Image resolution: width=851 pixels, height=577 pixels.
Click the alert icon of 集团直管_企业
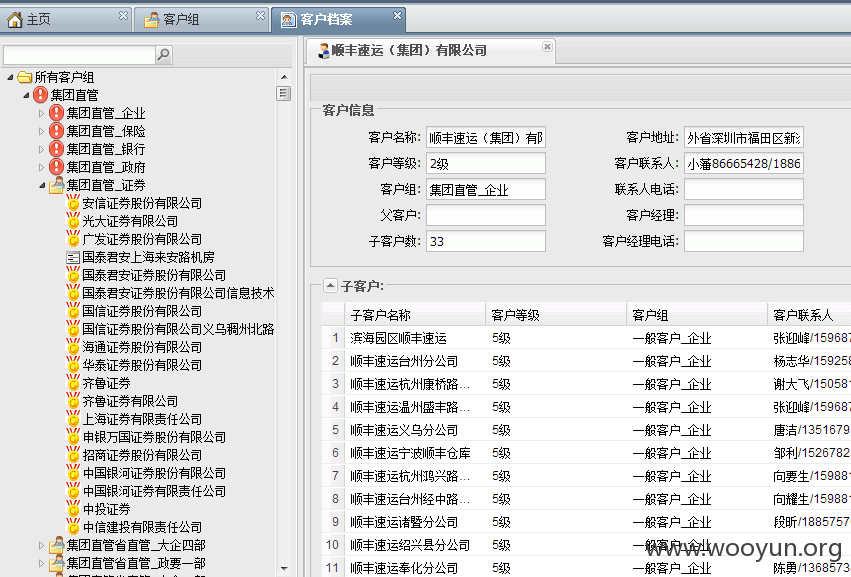click(x=56, y=113)
